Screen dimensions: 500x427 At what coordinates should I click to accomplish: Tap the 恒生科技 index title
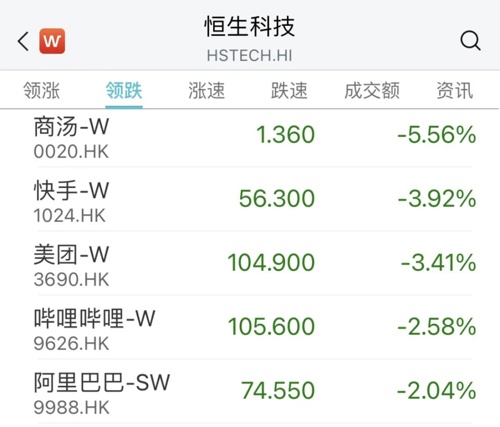tap(250, 26)
